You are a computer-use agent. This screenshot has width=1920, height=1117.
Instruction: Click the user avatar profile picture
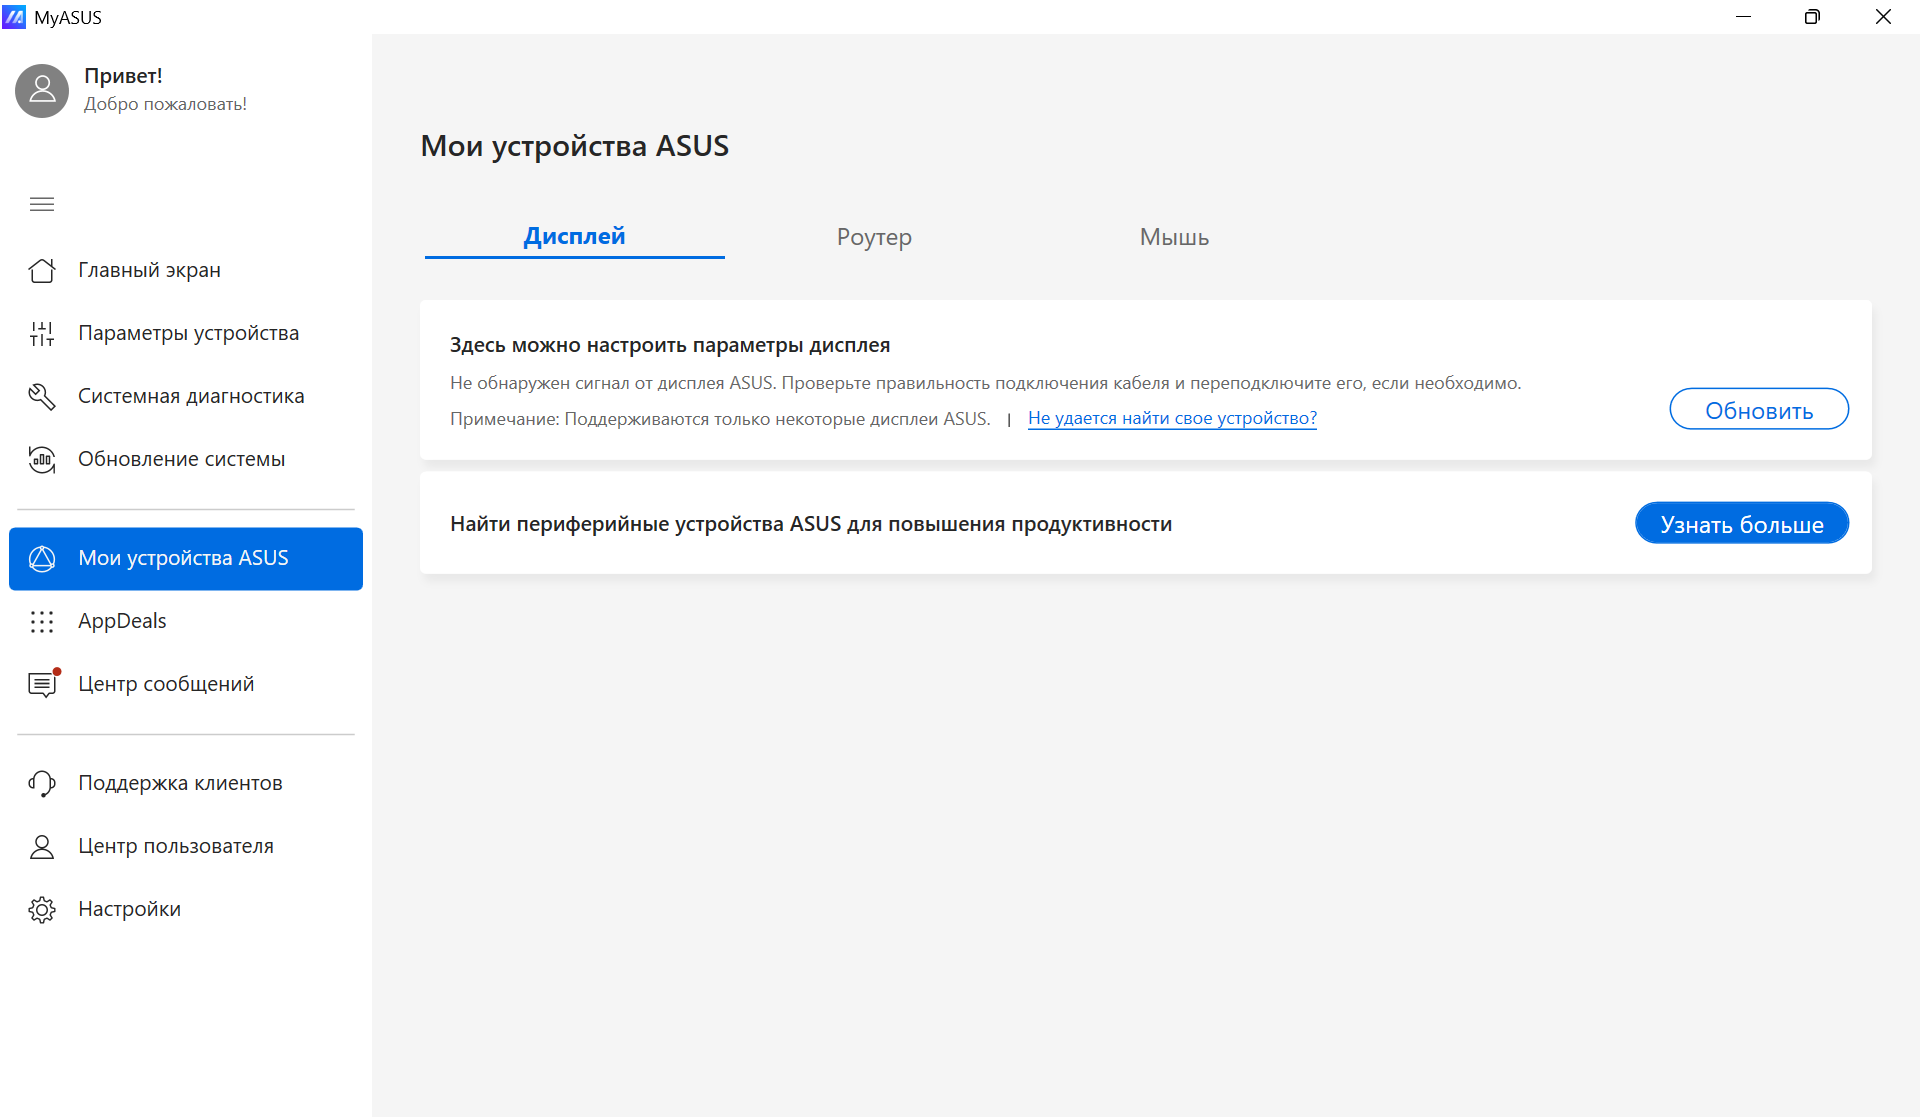click(42, 90)
